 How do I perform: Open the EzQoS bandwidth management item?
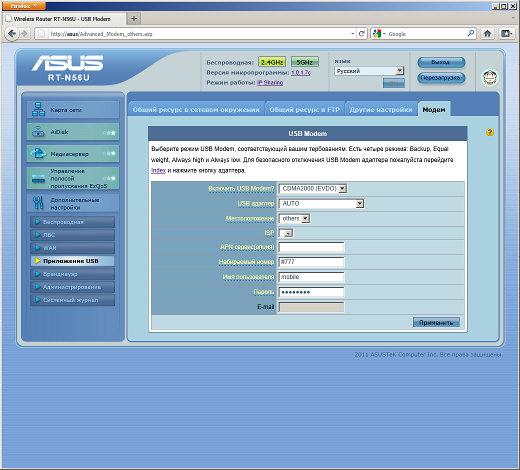click(73, 178)
